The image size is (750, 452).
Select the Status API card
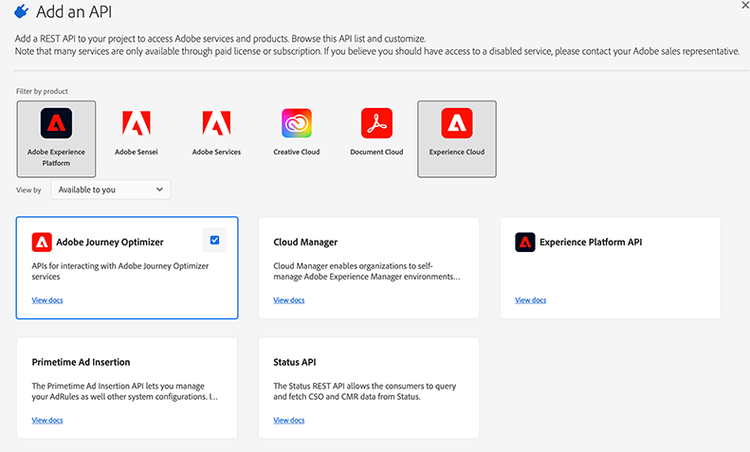(368, 387)
